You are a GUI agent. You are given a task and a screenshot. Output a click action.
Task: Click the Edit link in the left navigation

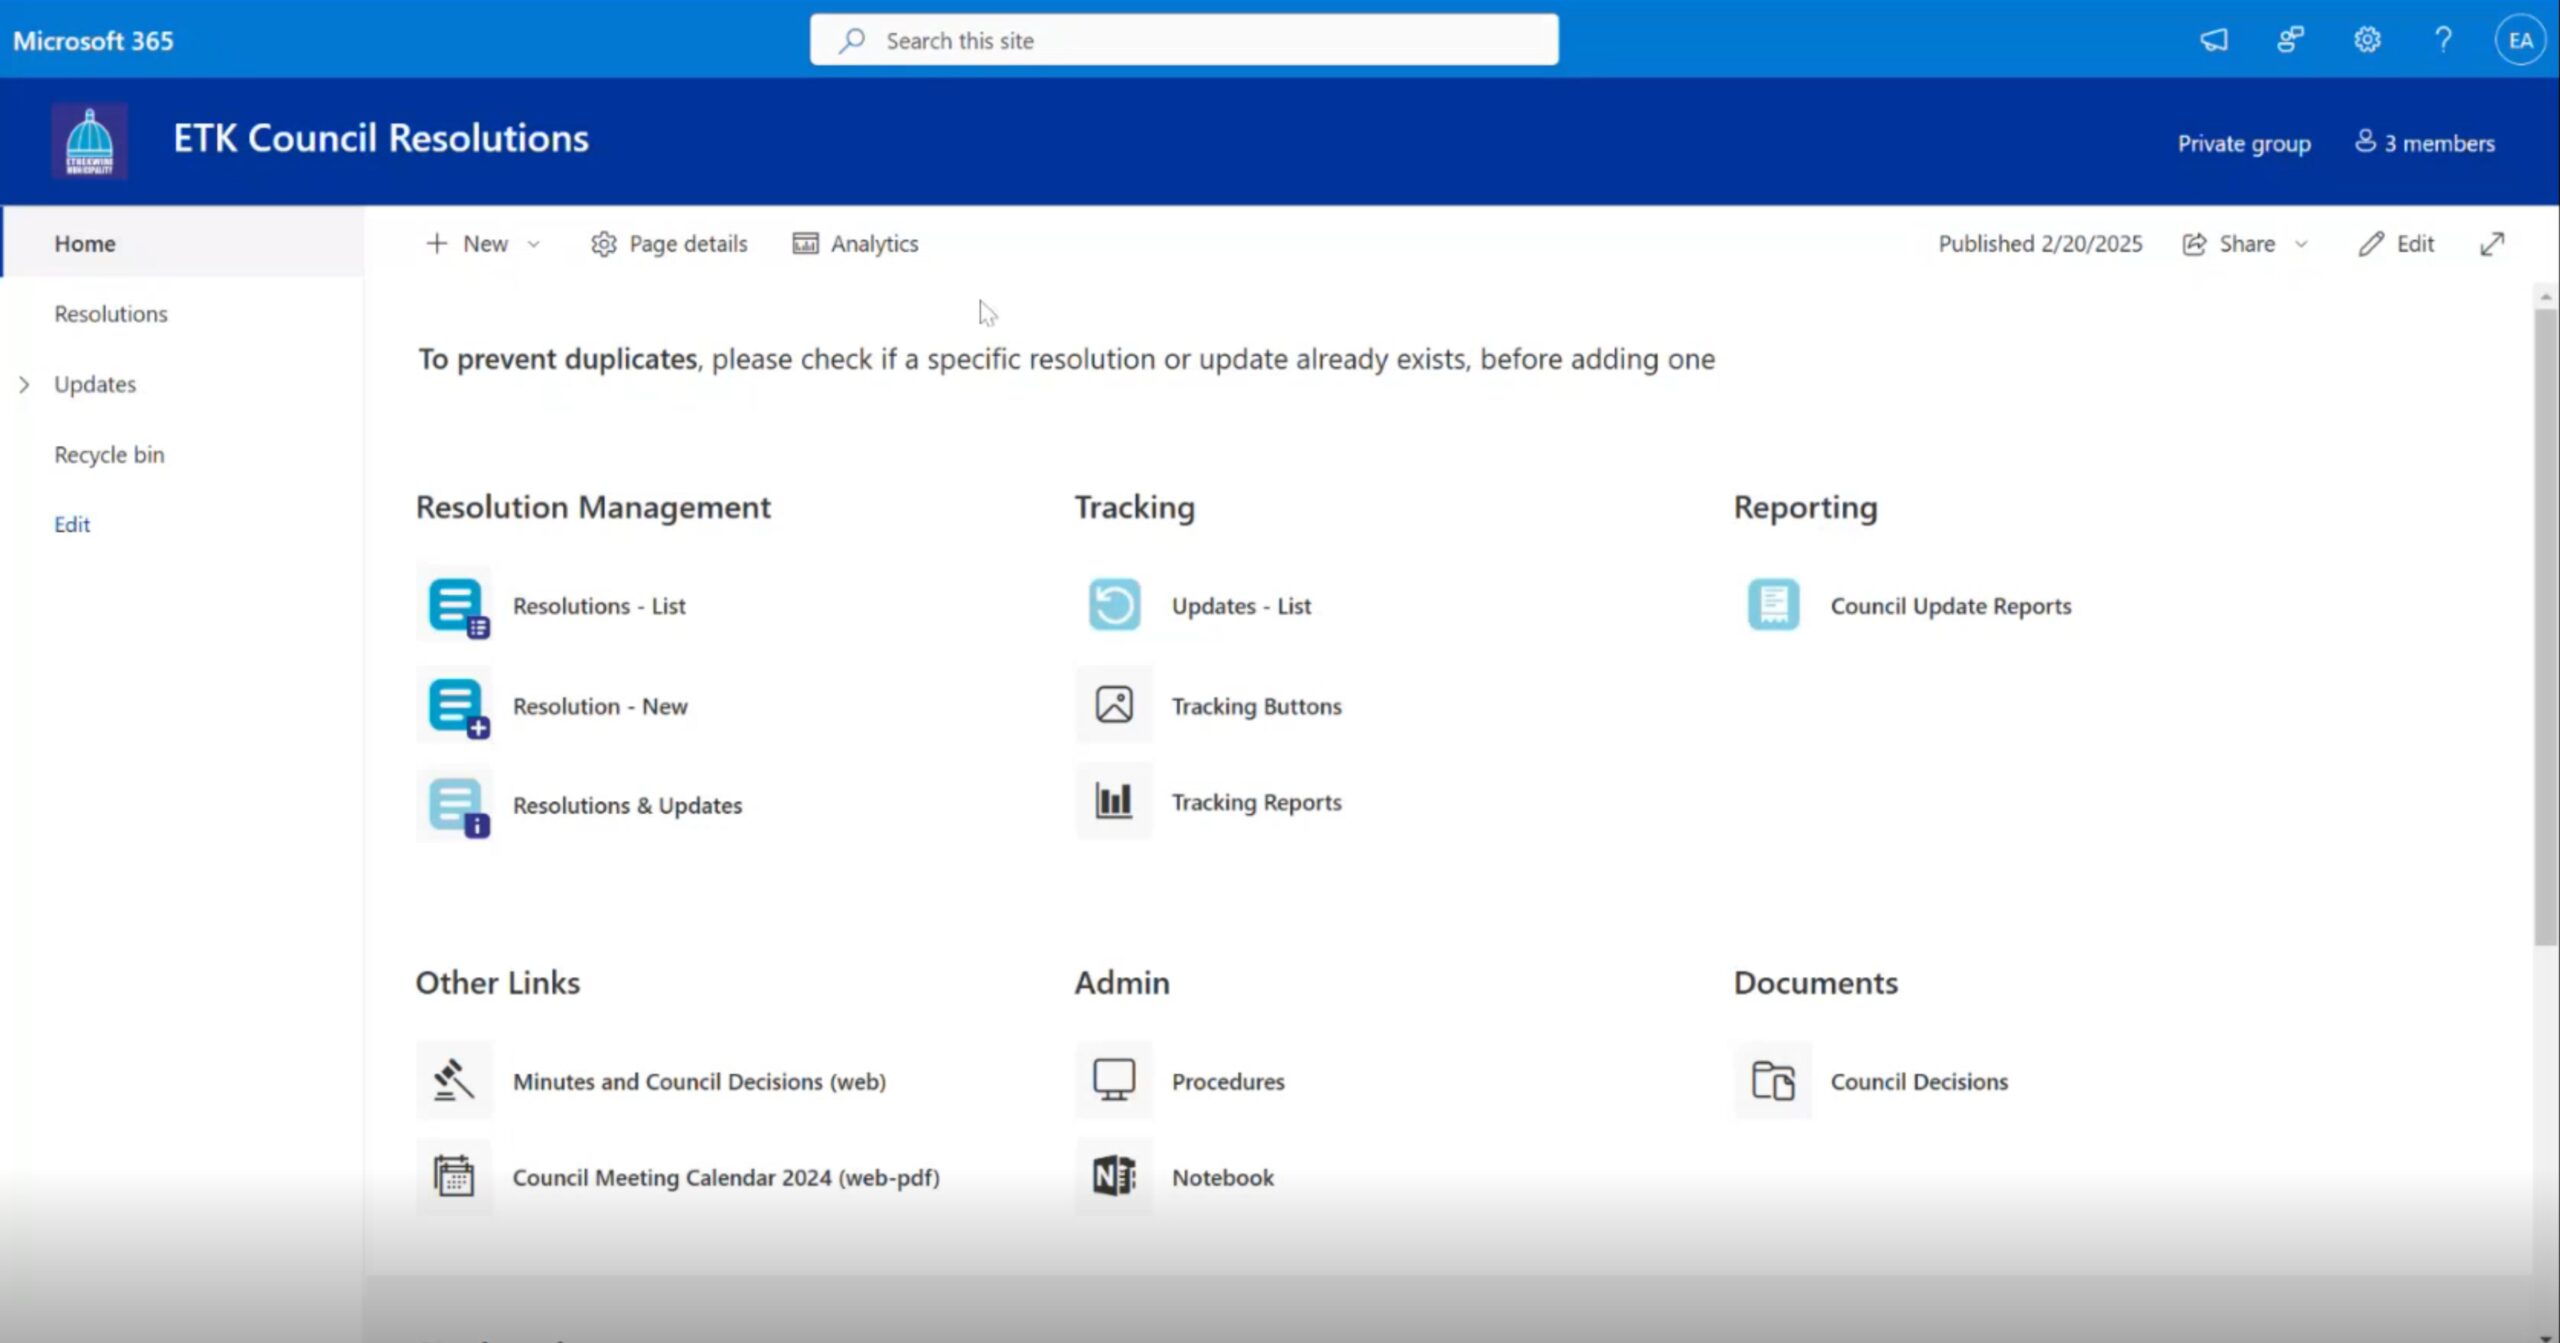[72, 525]
